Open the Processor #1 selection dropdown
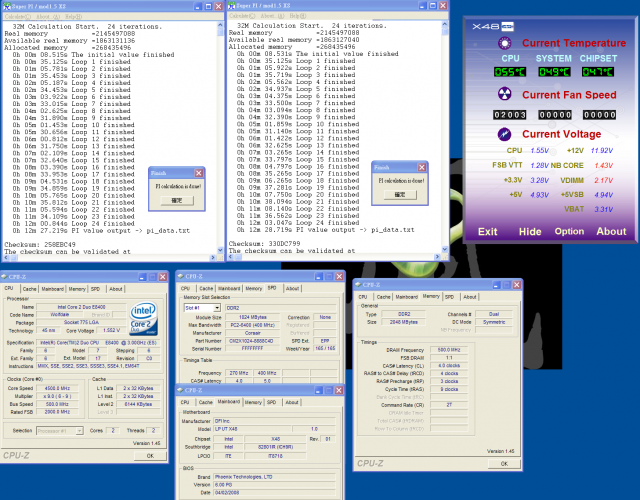Screen dimensions: 640x500 pyautogui.click(x=79, y=431)
